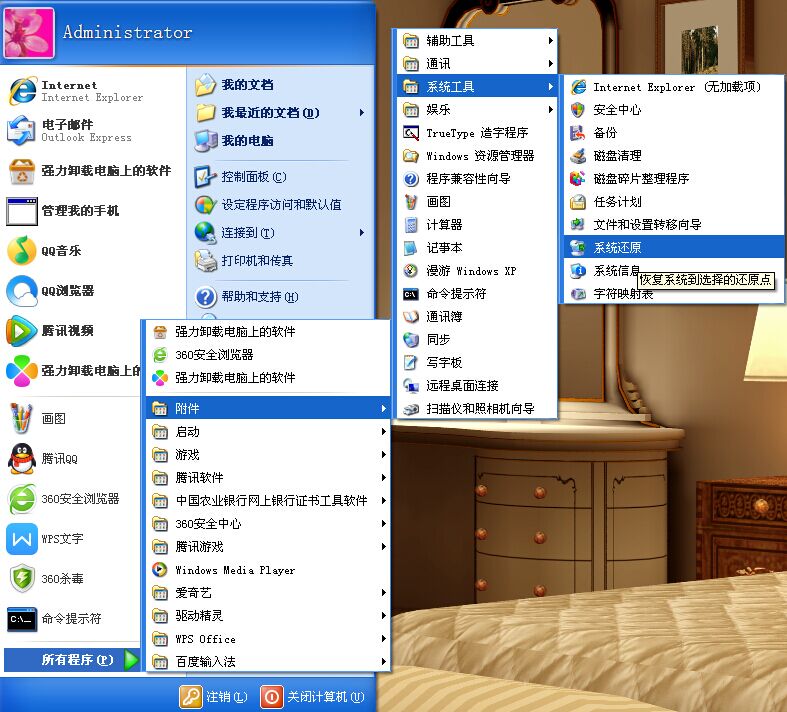The image size is (787, 712).
Task: Open 远程桌面连接
Action: click(477, 386)
